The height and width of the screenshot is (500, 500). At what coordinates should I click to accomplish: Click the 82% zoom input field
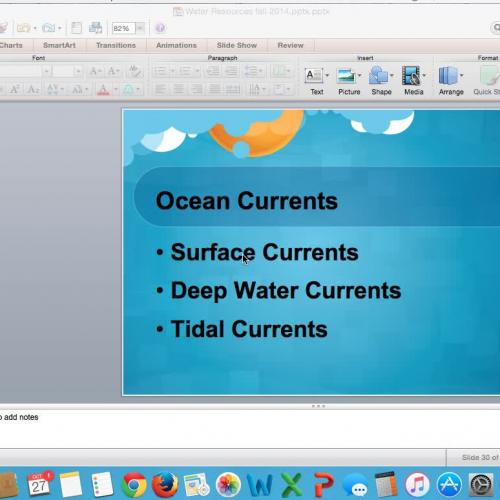pyautogui.click(x=123, y=28)
